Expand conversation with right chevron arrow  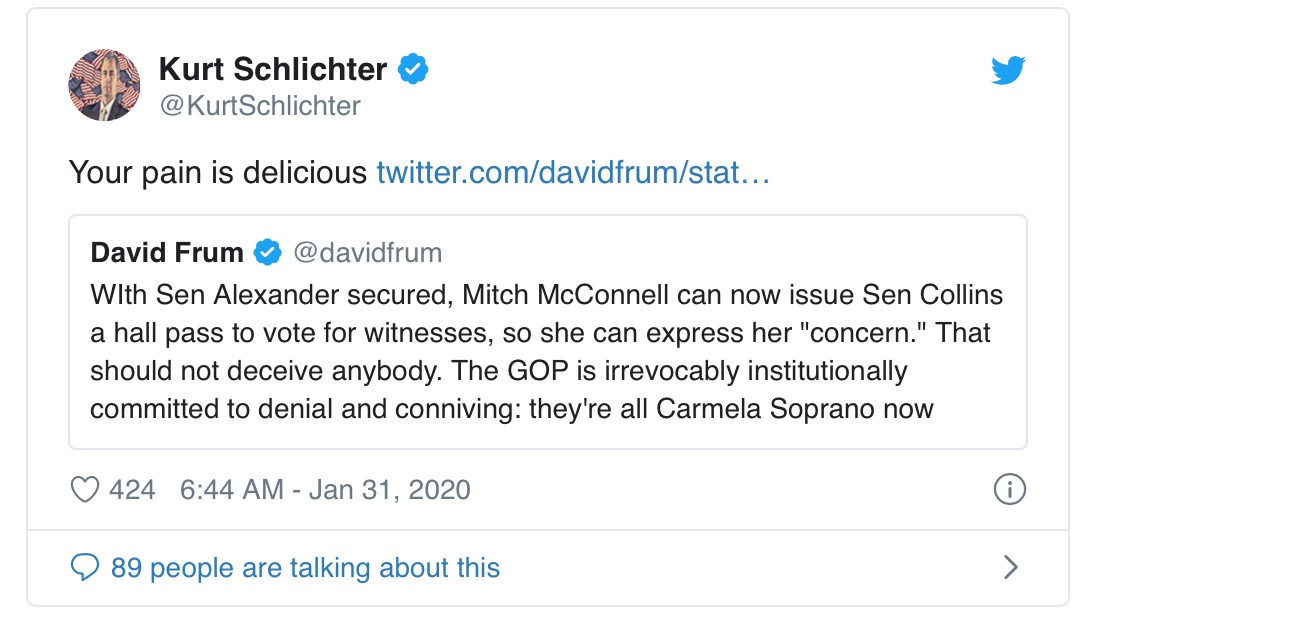click(x=1010, y=568)
